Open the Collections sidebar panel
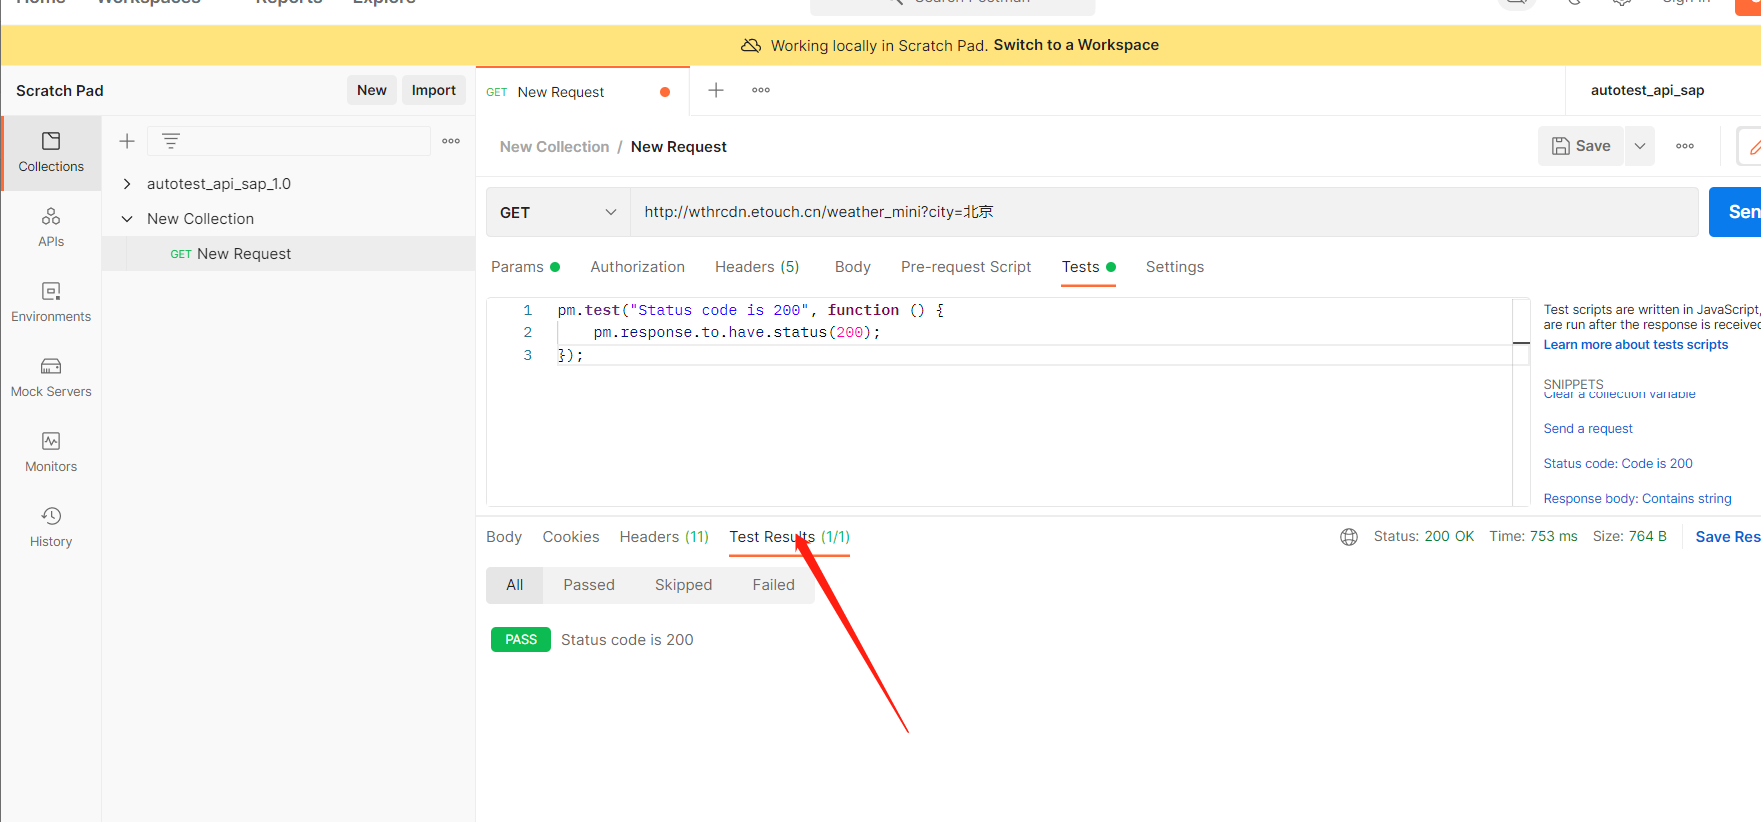Viewport: 1761px width, 822px height. pyautogui.click(x=51, y=152)
